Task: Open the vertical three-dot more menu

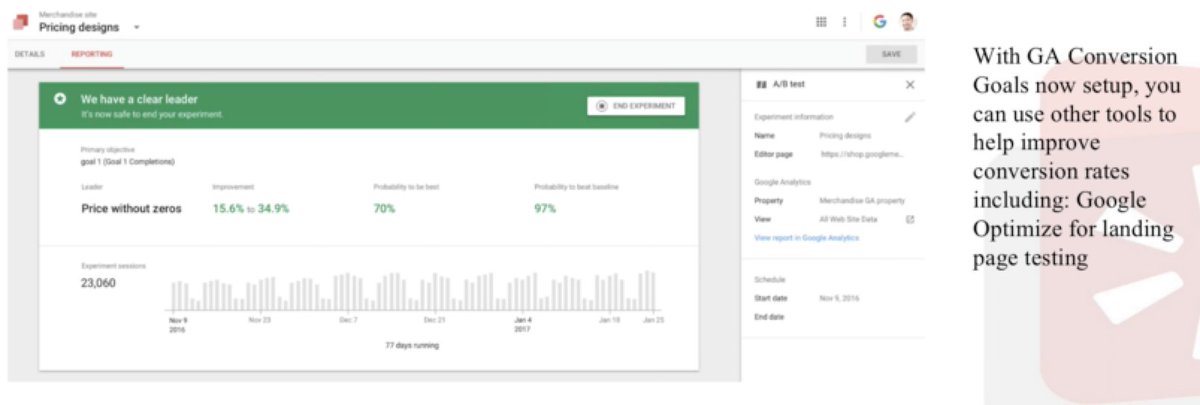Action: pyautogui.click(x=845, y=21)
